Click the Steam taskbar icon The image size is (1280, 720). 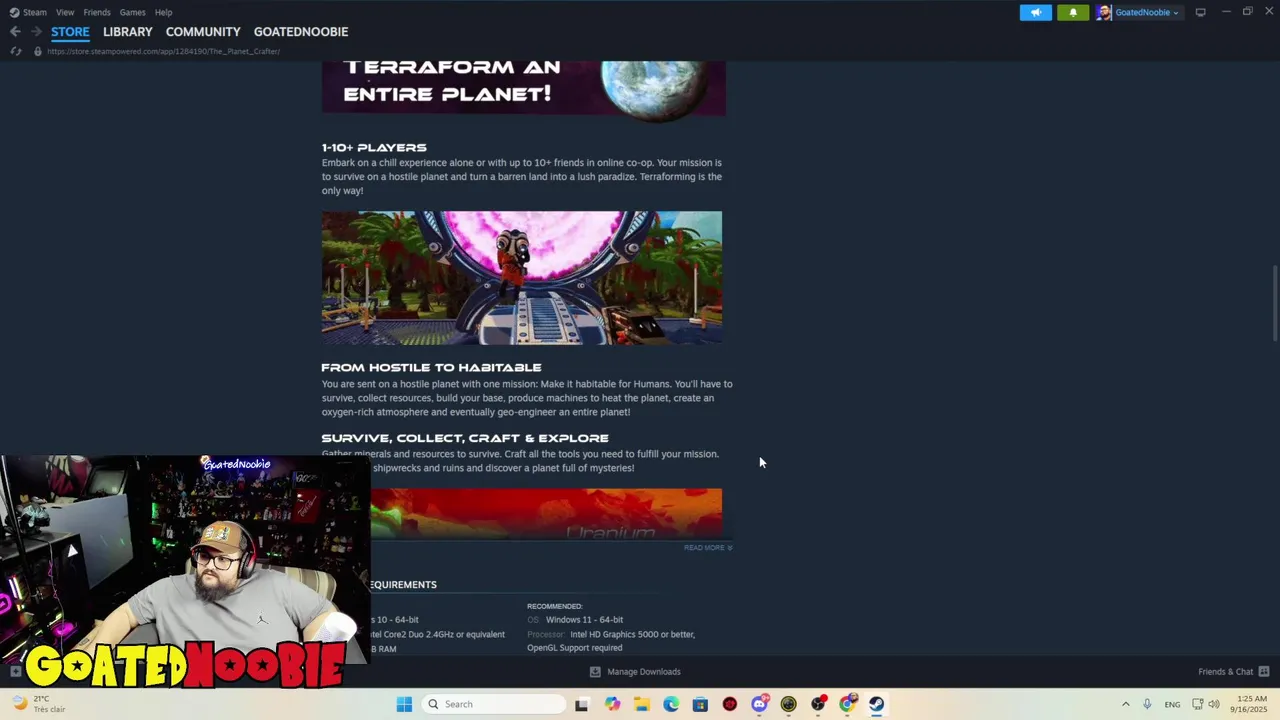[x=877, y=704]
